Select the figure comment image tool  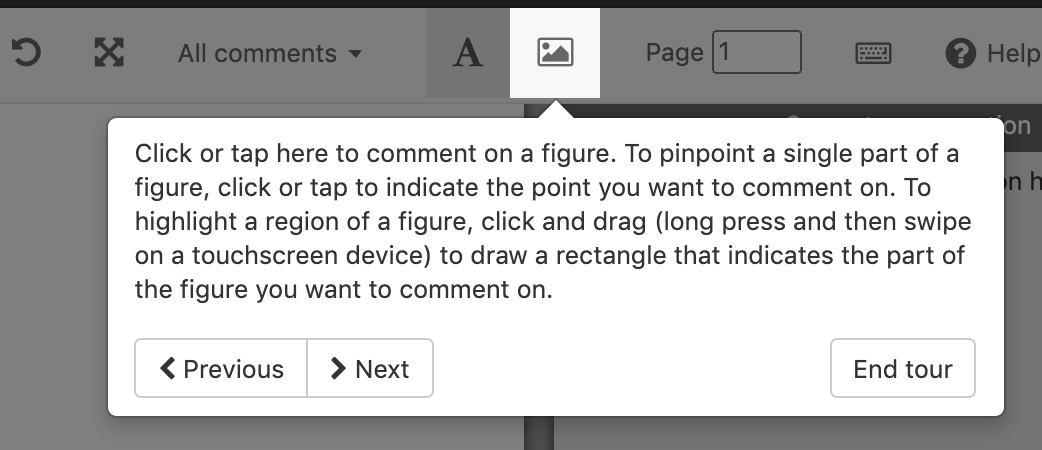[555, 53]
